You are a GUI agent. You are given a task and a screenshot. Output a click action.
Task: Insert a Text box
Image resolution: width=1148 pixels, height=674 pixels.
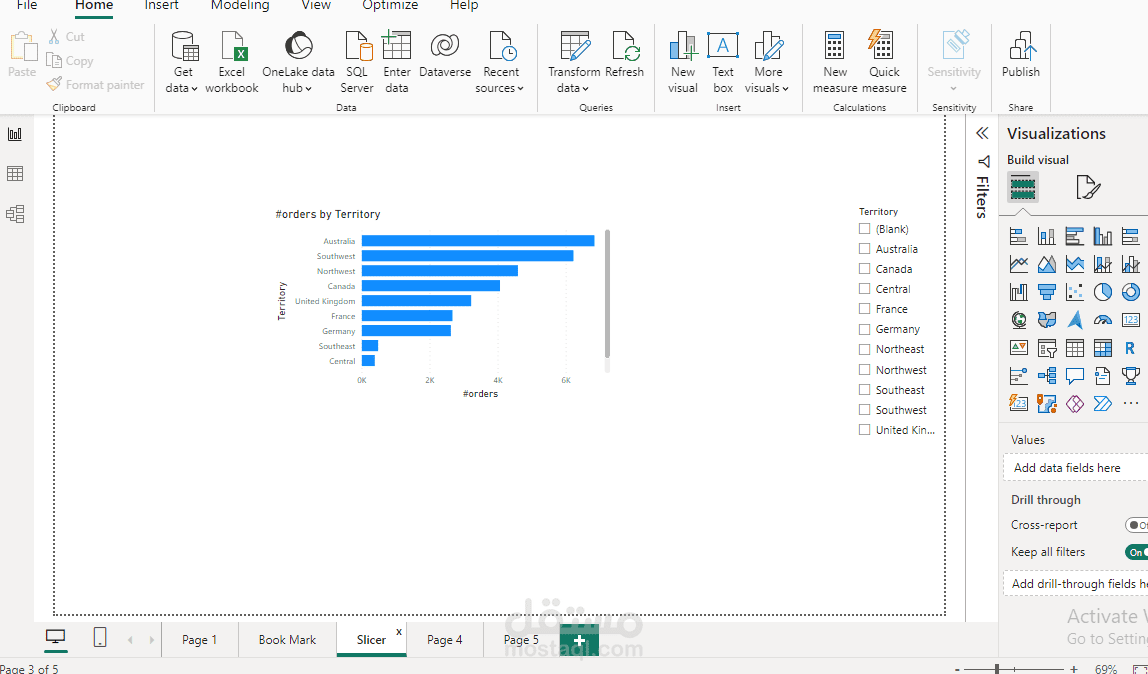(x=723, y=62)
